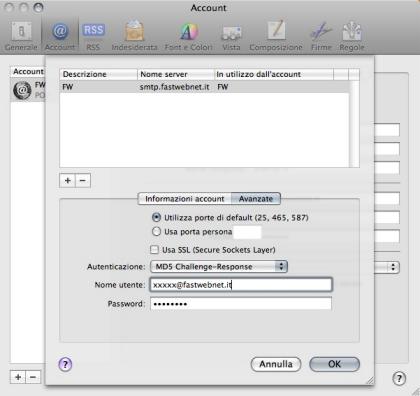Image resolution: width=420 pixels, height=396 pixels.
Task: Sort by the Descrizione column header
Action: pos(98,74)
